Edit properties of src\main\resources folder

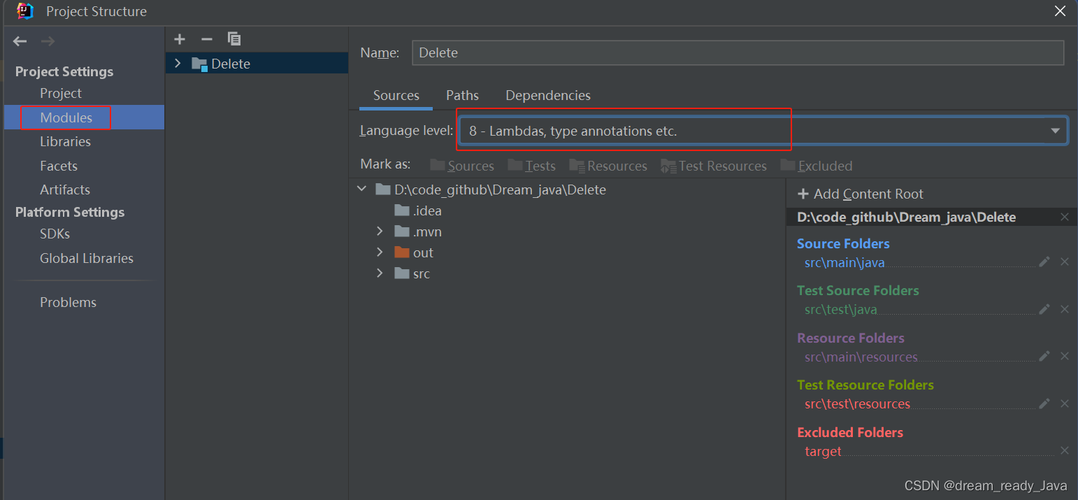(1044, 356)
